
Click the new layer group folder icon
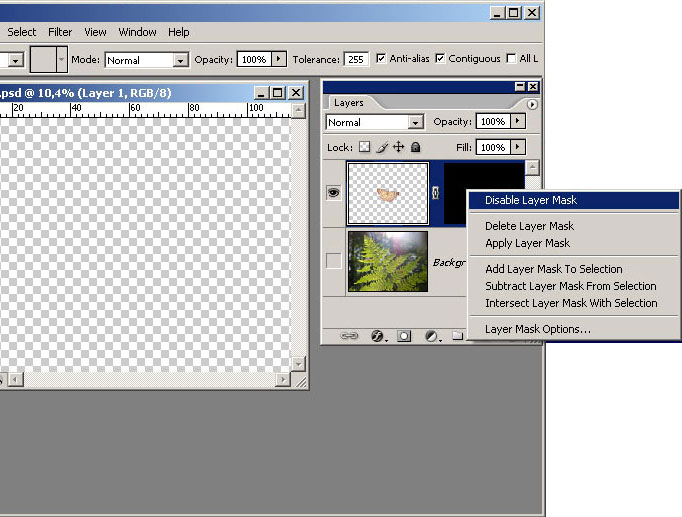pyautogui.click(x=458, y=336)
